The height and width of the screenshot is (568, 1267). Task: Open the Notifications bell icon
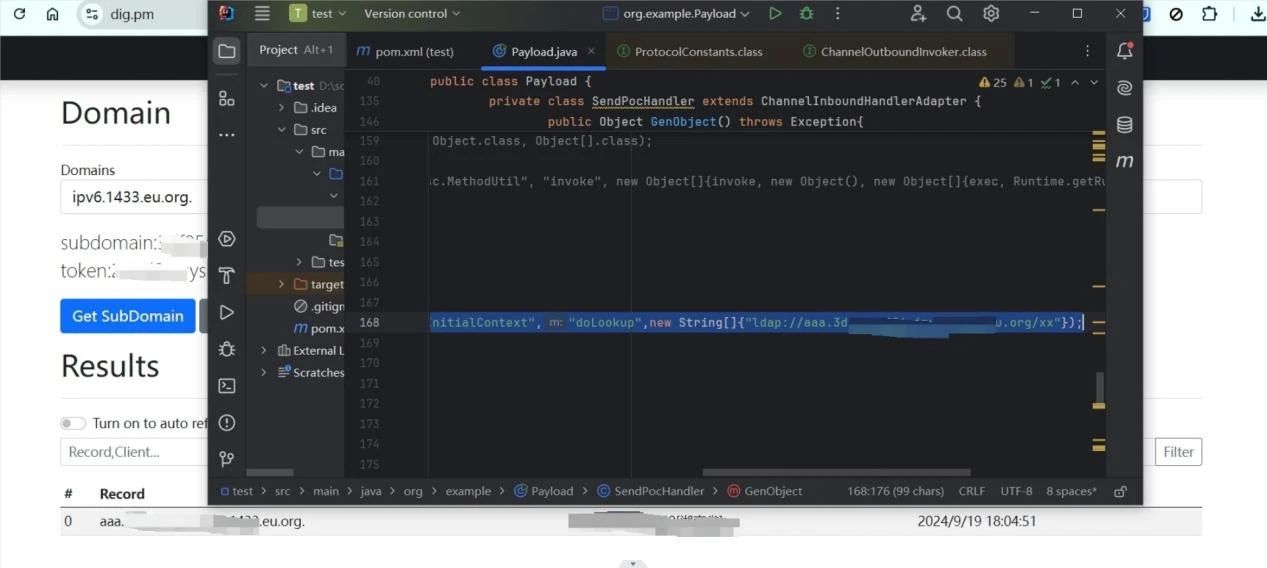(1124, 51)
